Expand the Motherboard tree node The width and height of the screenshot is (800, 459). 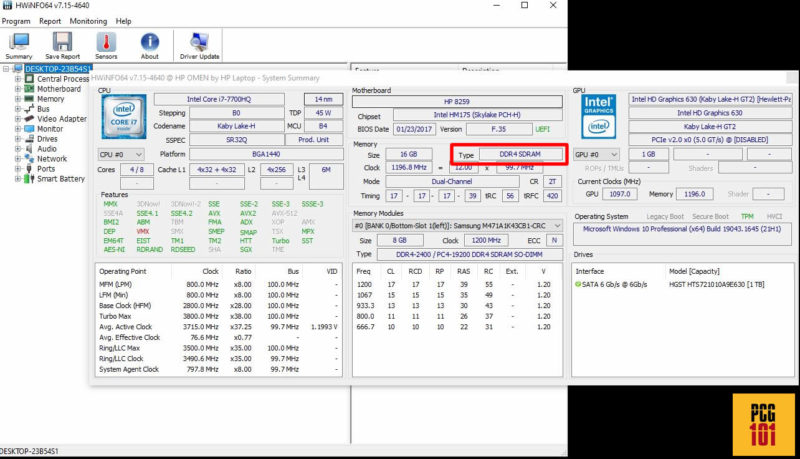coord(18,89)
